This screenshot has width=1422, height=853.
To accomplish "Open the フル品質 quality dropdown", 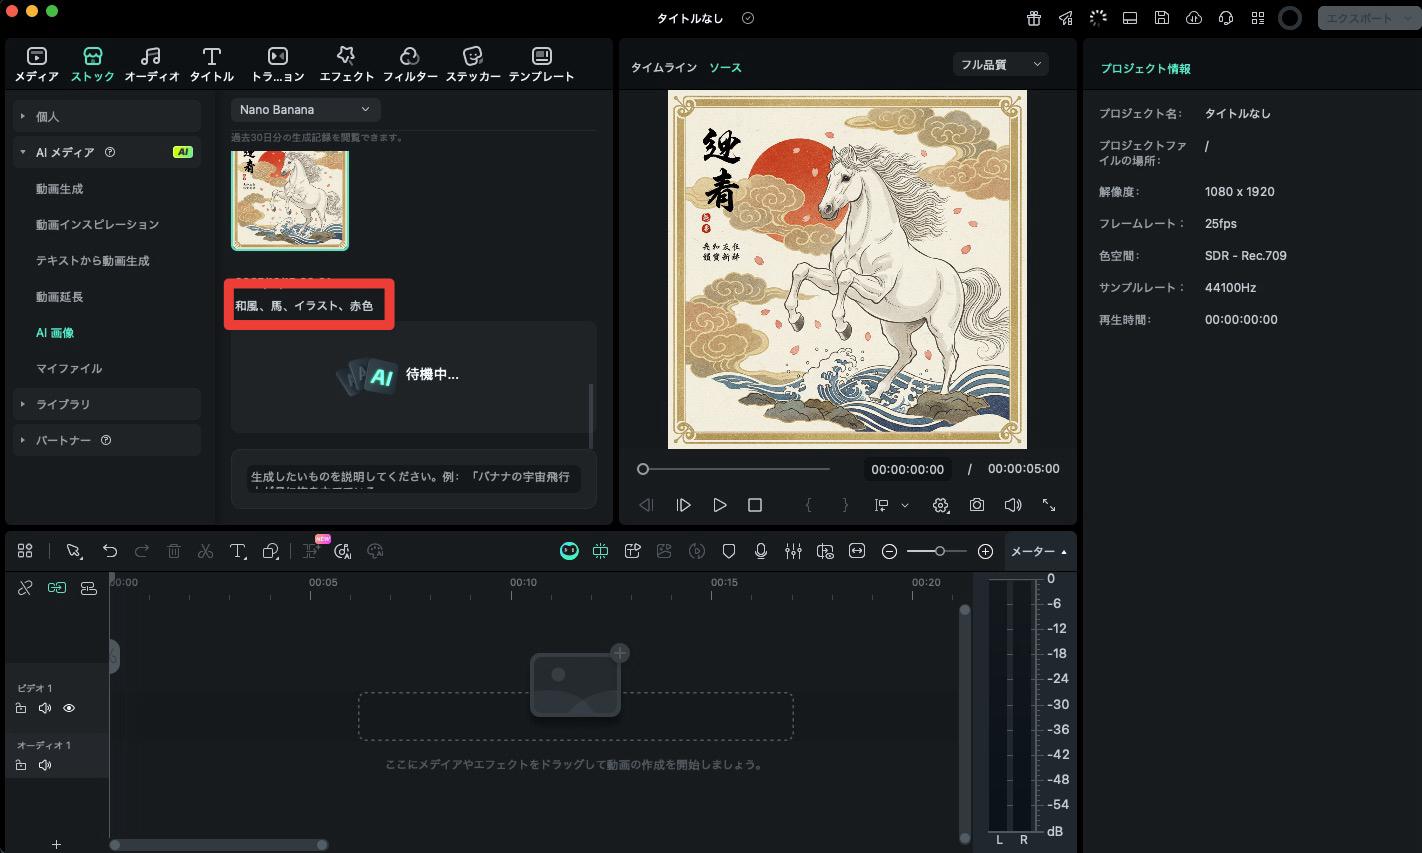I will pos(1000,64).
